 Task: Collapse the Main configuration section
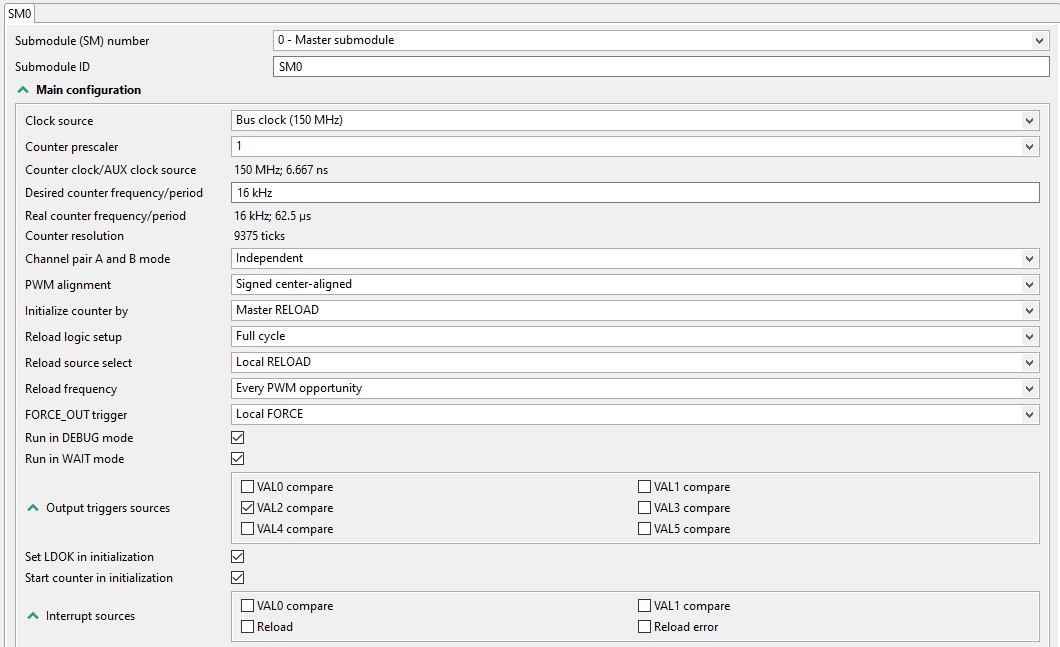23,90
